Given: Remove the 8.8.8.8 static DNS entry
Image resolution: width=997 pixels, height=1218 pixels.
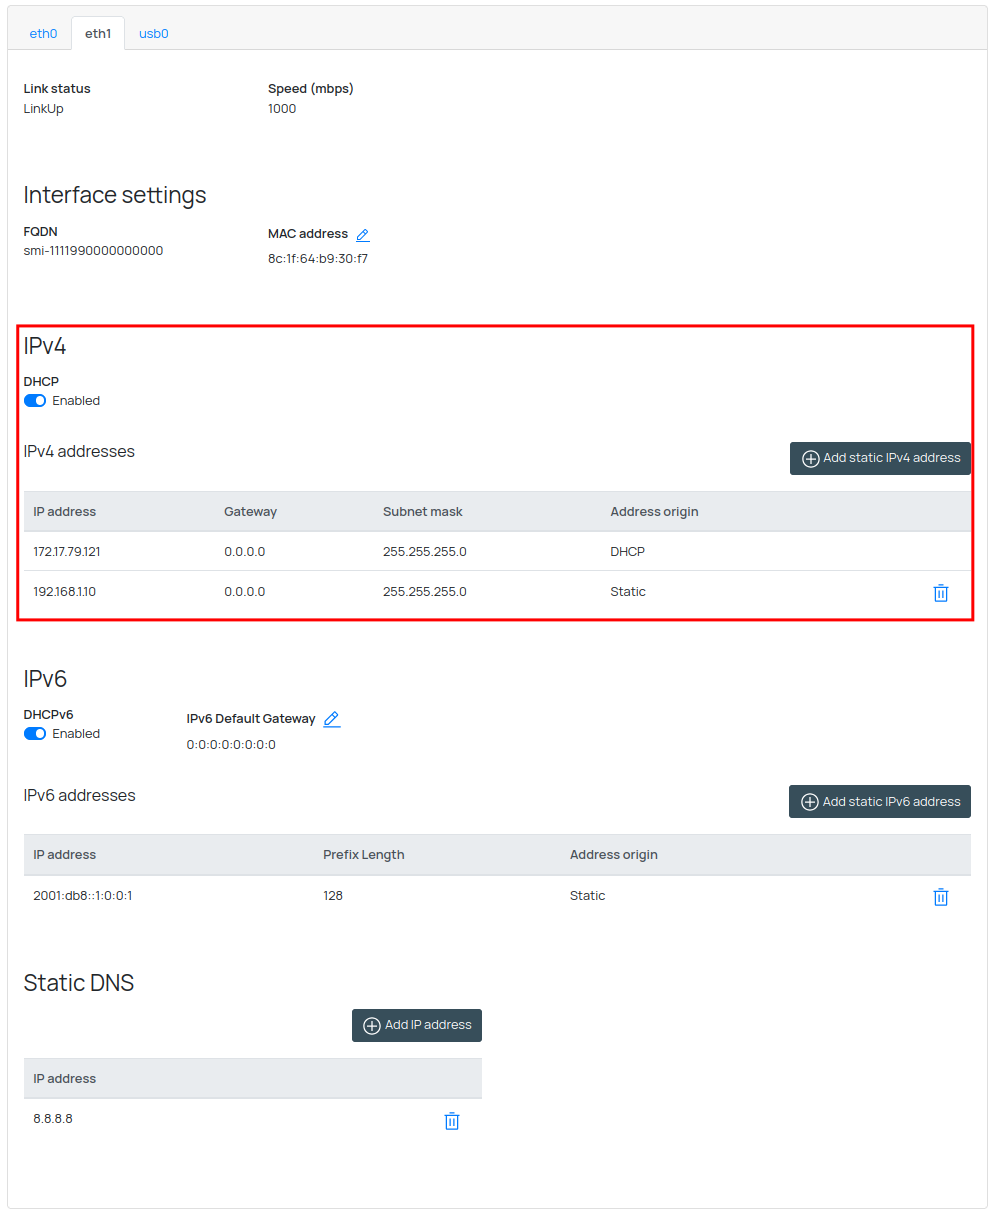Looking at the screenshot, I should tap(451, 1121).
